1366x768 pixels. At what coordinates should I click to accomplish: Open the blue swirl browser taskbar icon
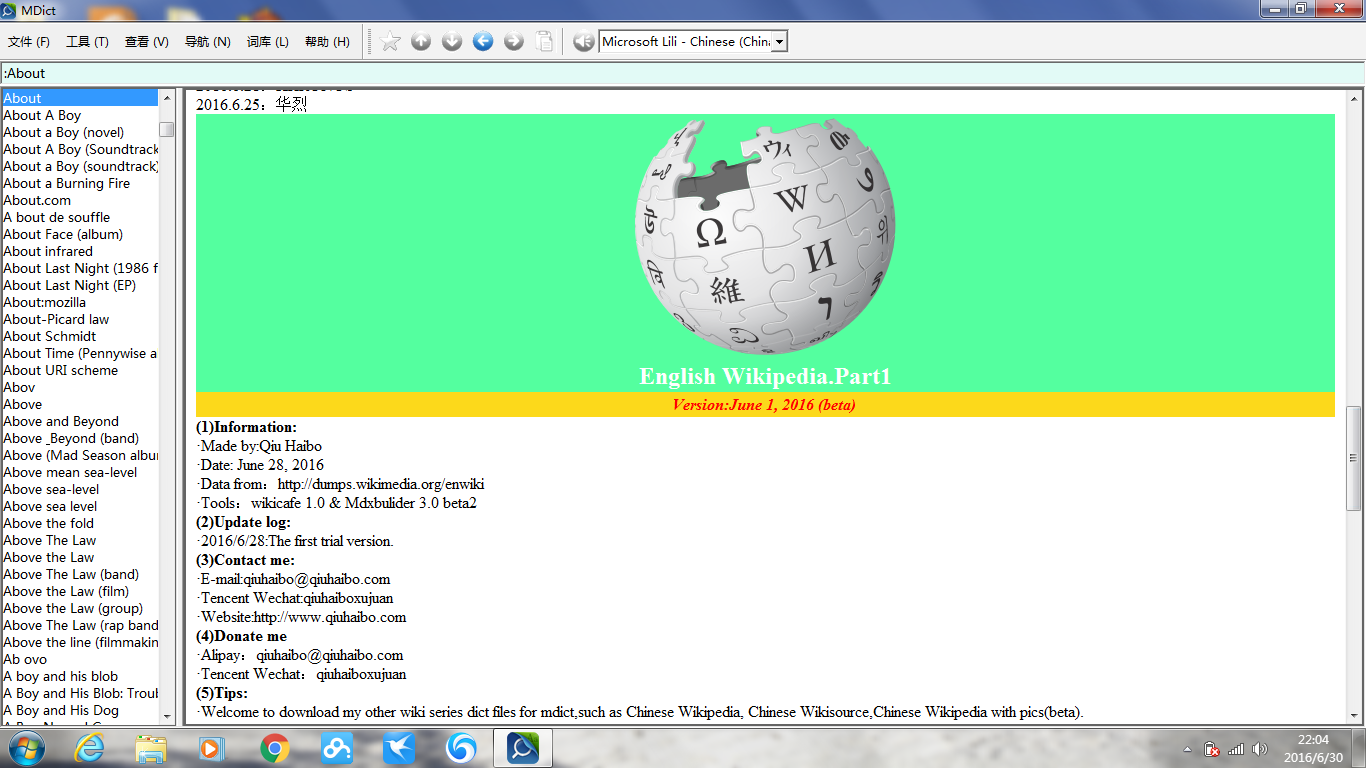pyautogui.click(x=461, y=748)
